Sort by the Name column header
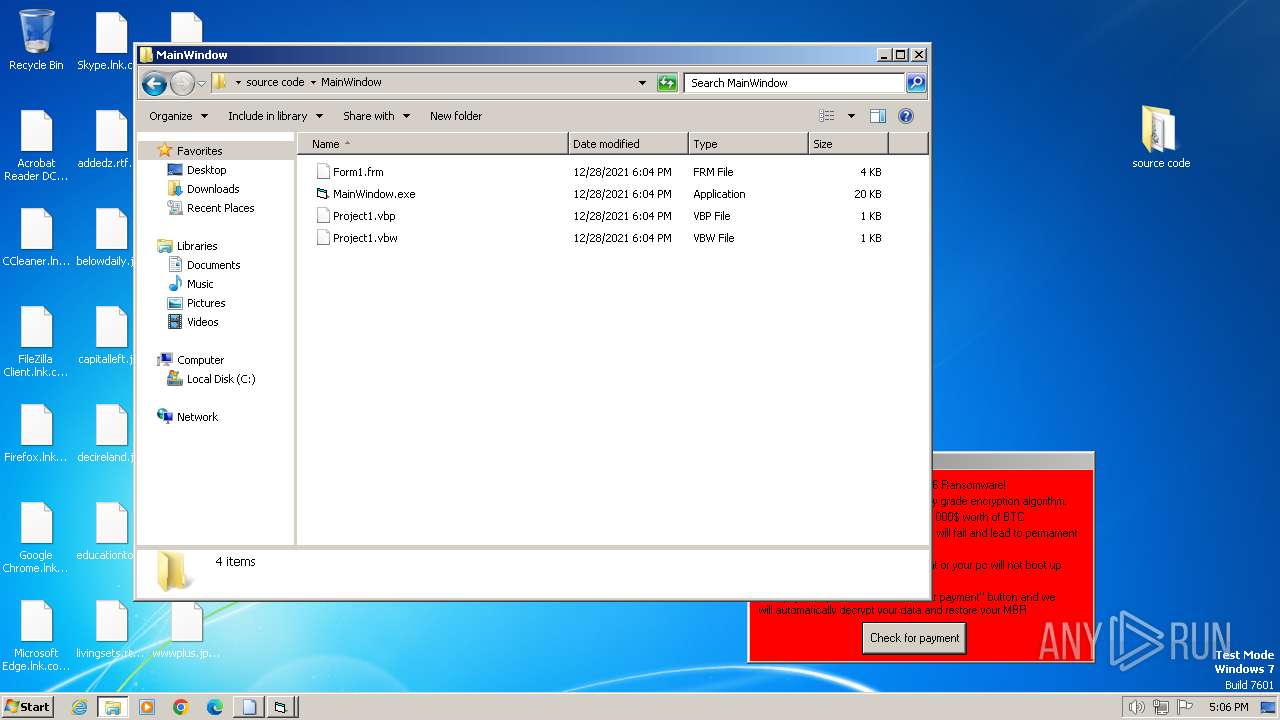Image resolution: width=1280 pixels, height=720 pixels. click(433, 144)
